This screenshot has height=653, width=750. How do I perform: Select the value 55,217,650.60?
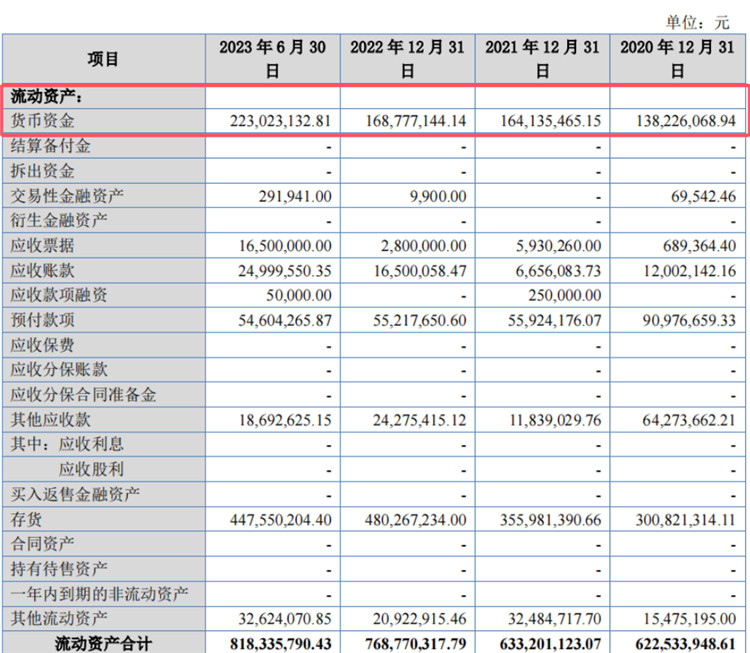pyautogui.click(x=420, y=321)
